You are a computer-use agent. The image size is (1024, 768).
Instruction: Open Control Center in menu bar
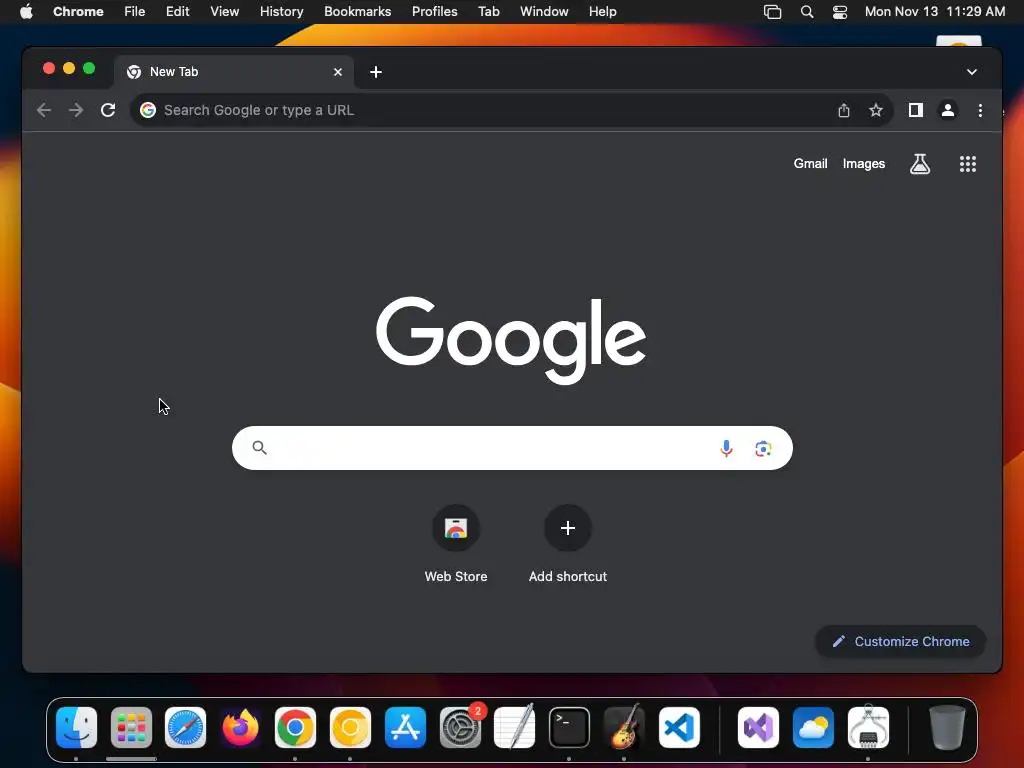(x=840, y=12)
